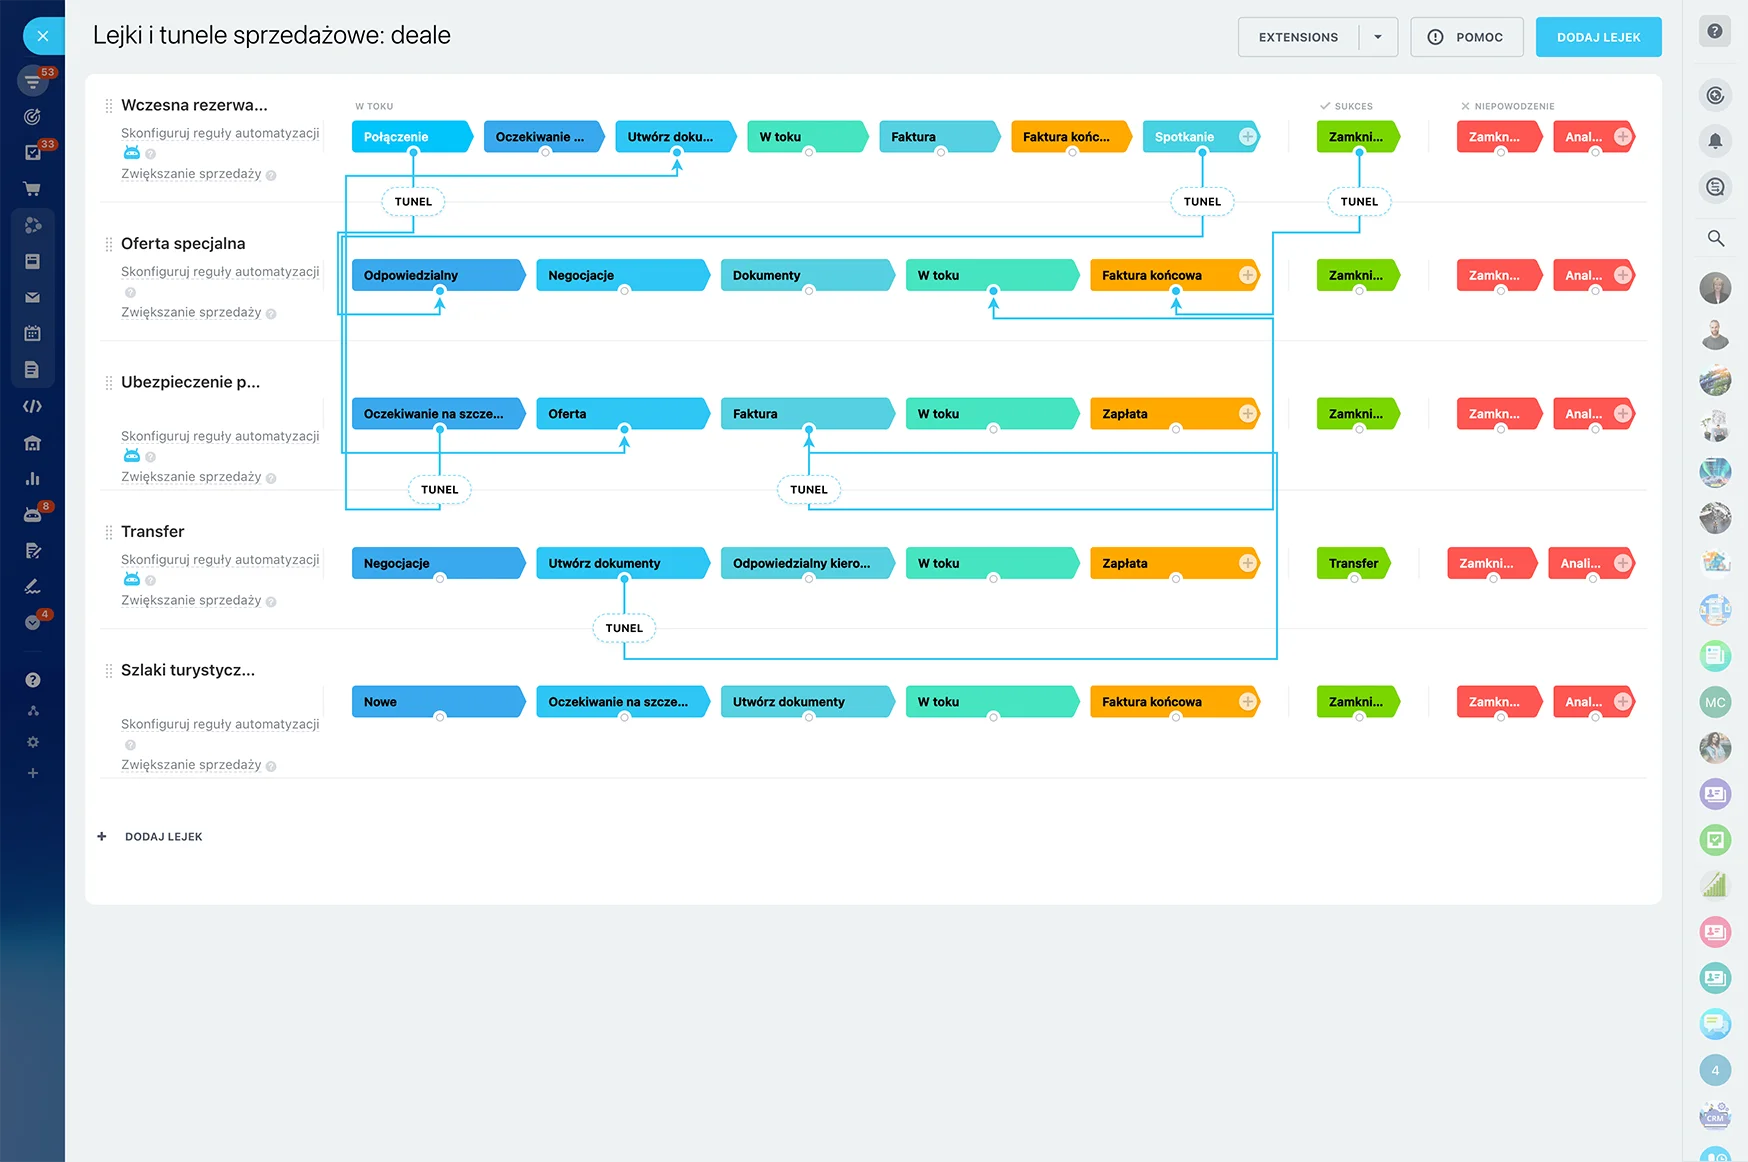Select the orange Faktura końc... stage
This screenshot has width=1748, height=1162.
(x=1069, y=137)
